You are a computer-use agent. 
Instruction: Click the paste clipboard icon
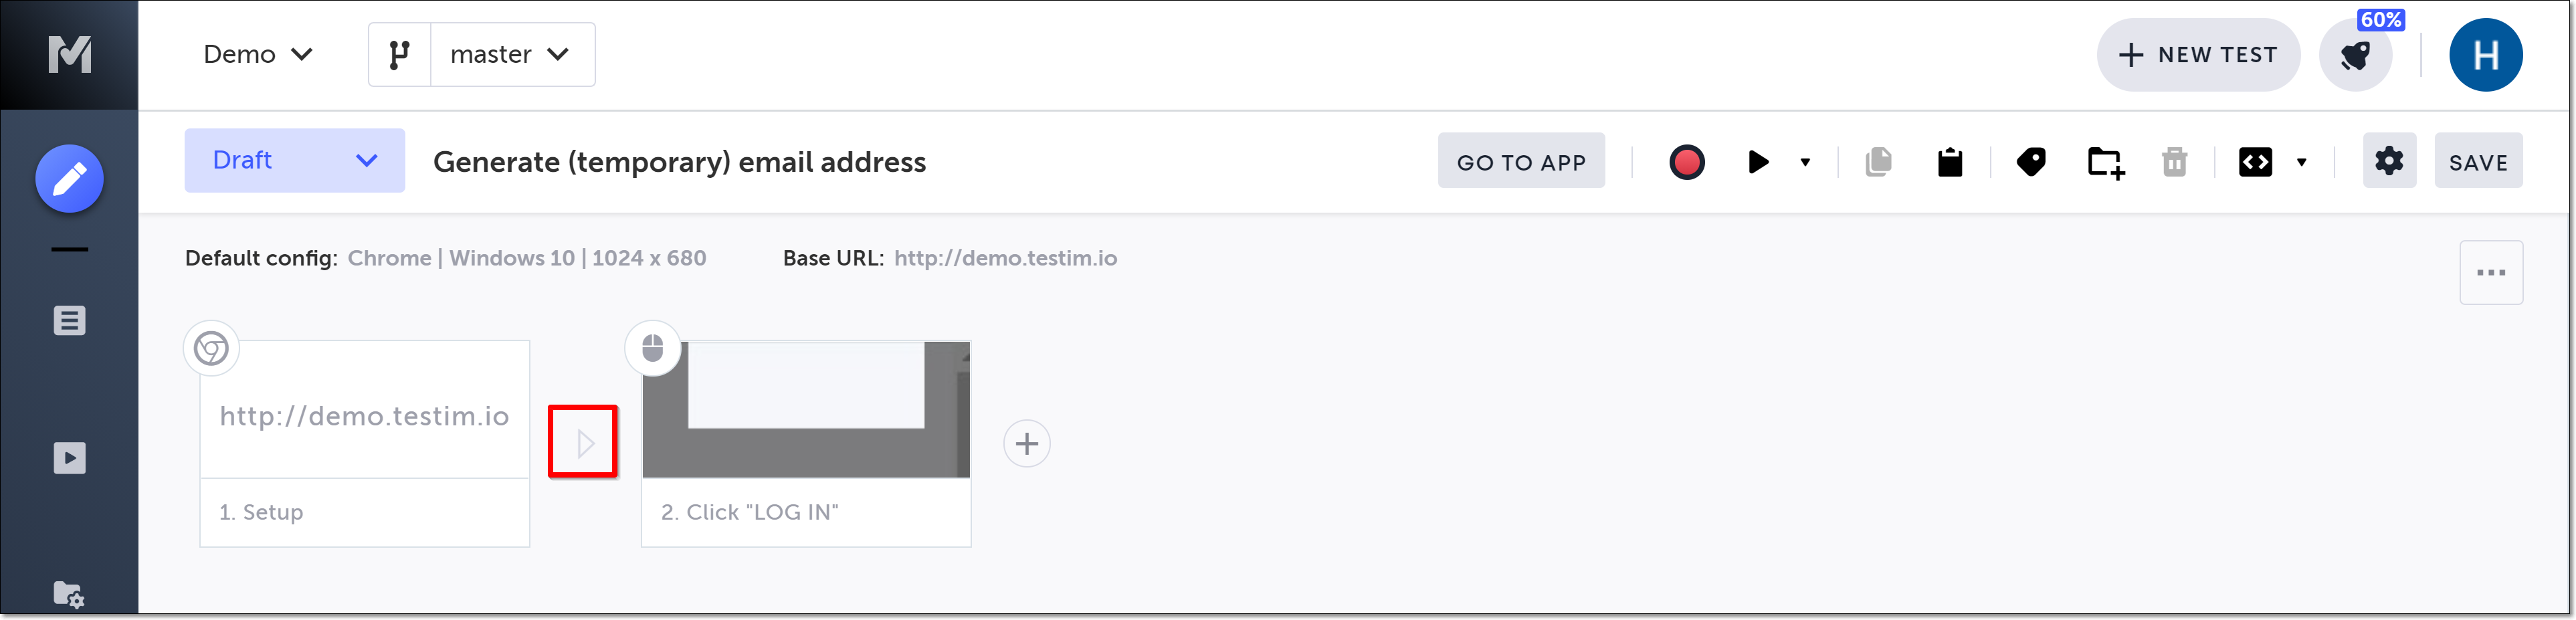pos(1949,162)
